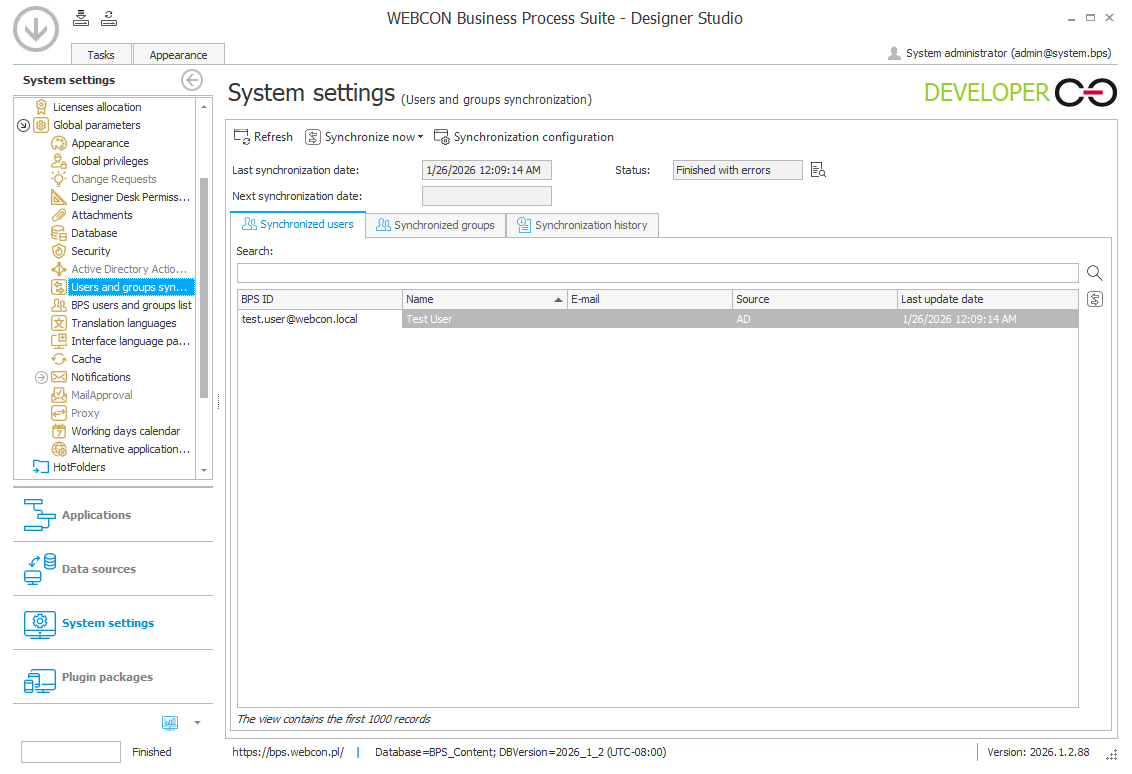Image resolution: width=1132 pixels, height=774 pixels.
Task: Click the second import icon in title bar
Action: [109, 18]
